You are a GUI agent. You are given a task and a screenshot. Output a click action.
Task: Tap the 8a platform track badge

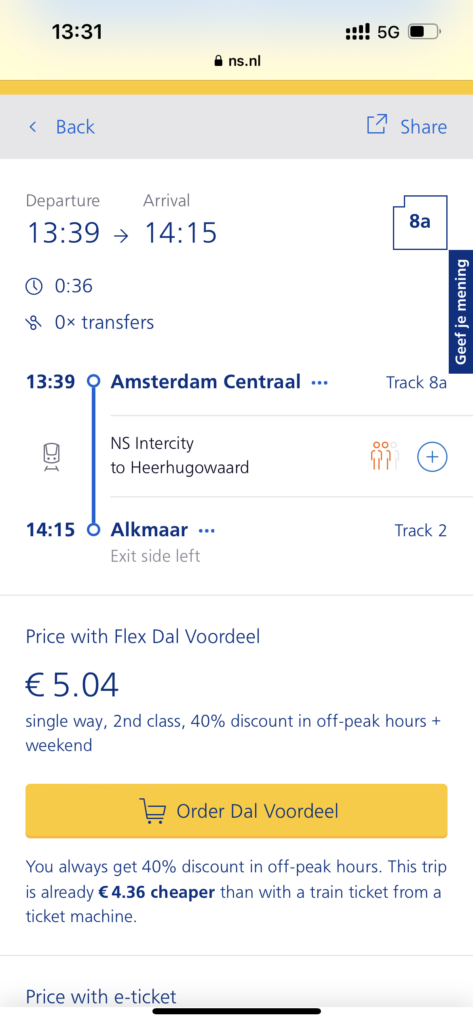pyautogui.click(x=420, y=222)
